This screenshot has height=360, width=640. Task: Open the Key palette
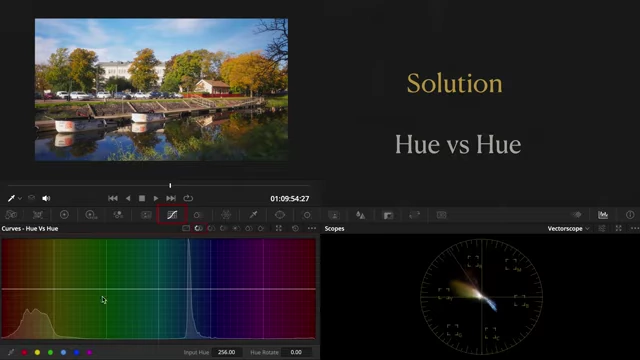[x=388, y=215]
